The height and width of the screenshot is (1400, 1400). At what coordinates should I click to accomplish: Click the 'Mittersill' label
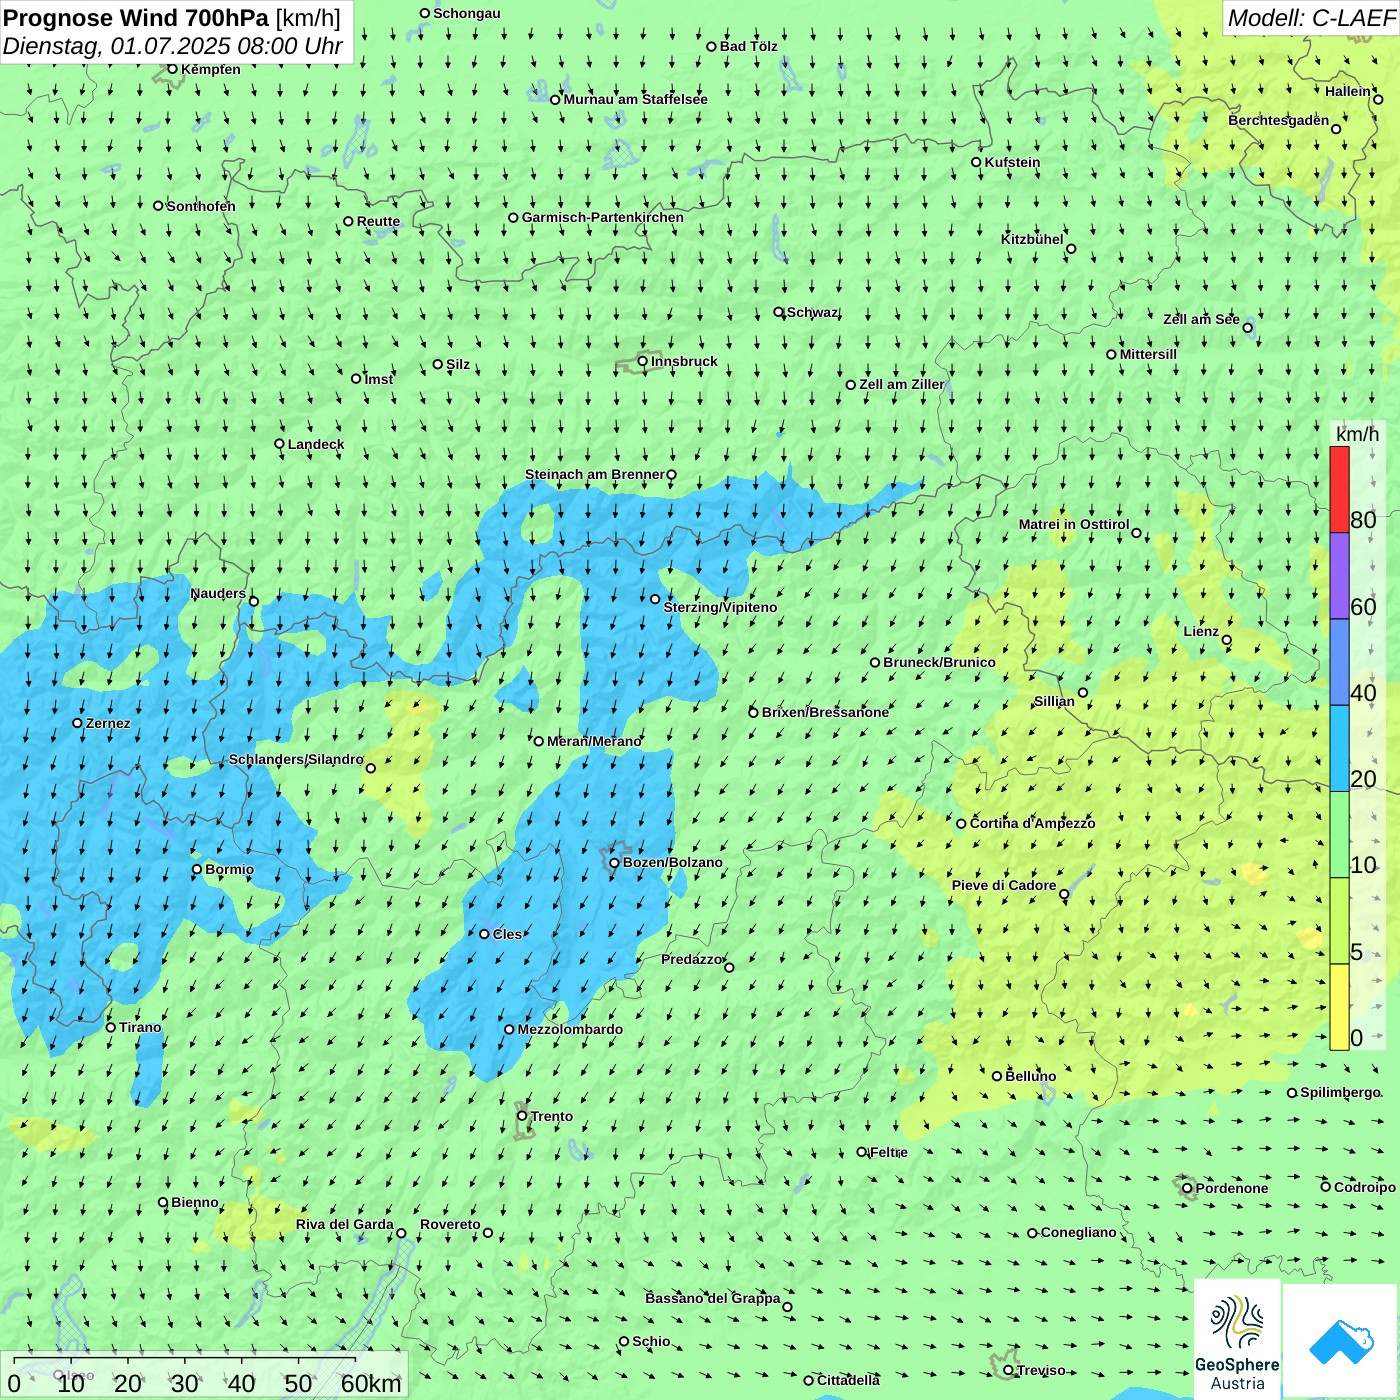[1148, 354]
